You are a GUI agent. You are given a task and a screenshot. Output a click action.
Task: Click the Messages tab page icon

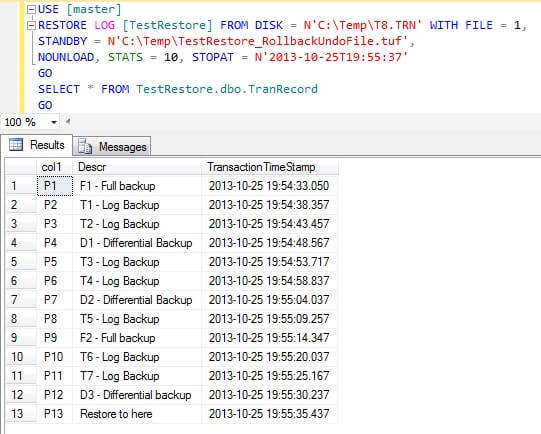(x=85, y=146)
